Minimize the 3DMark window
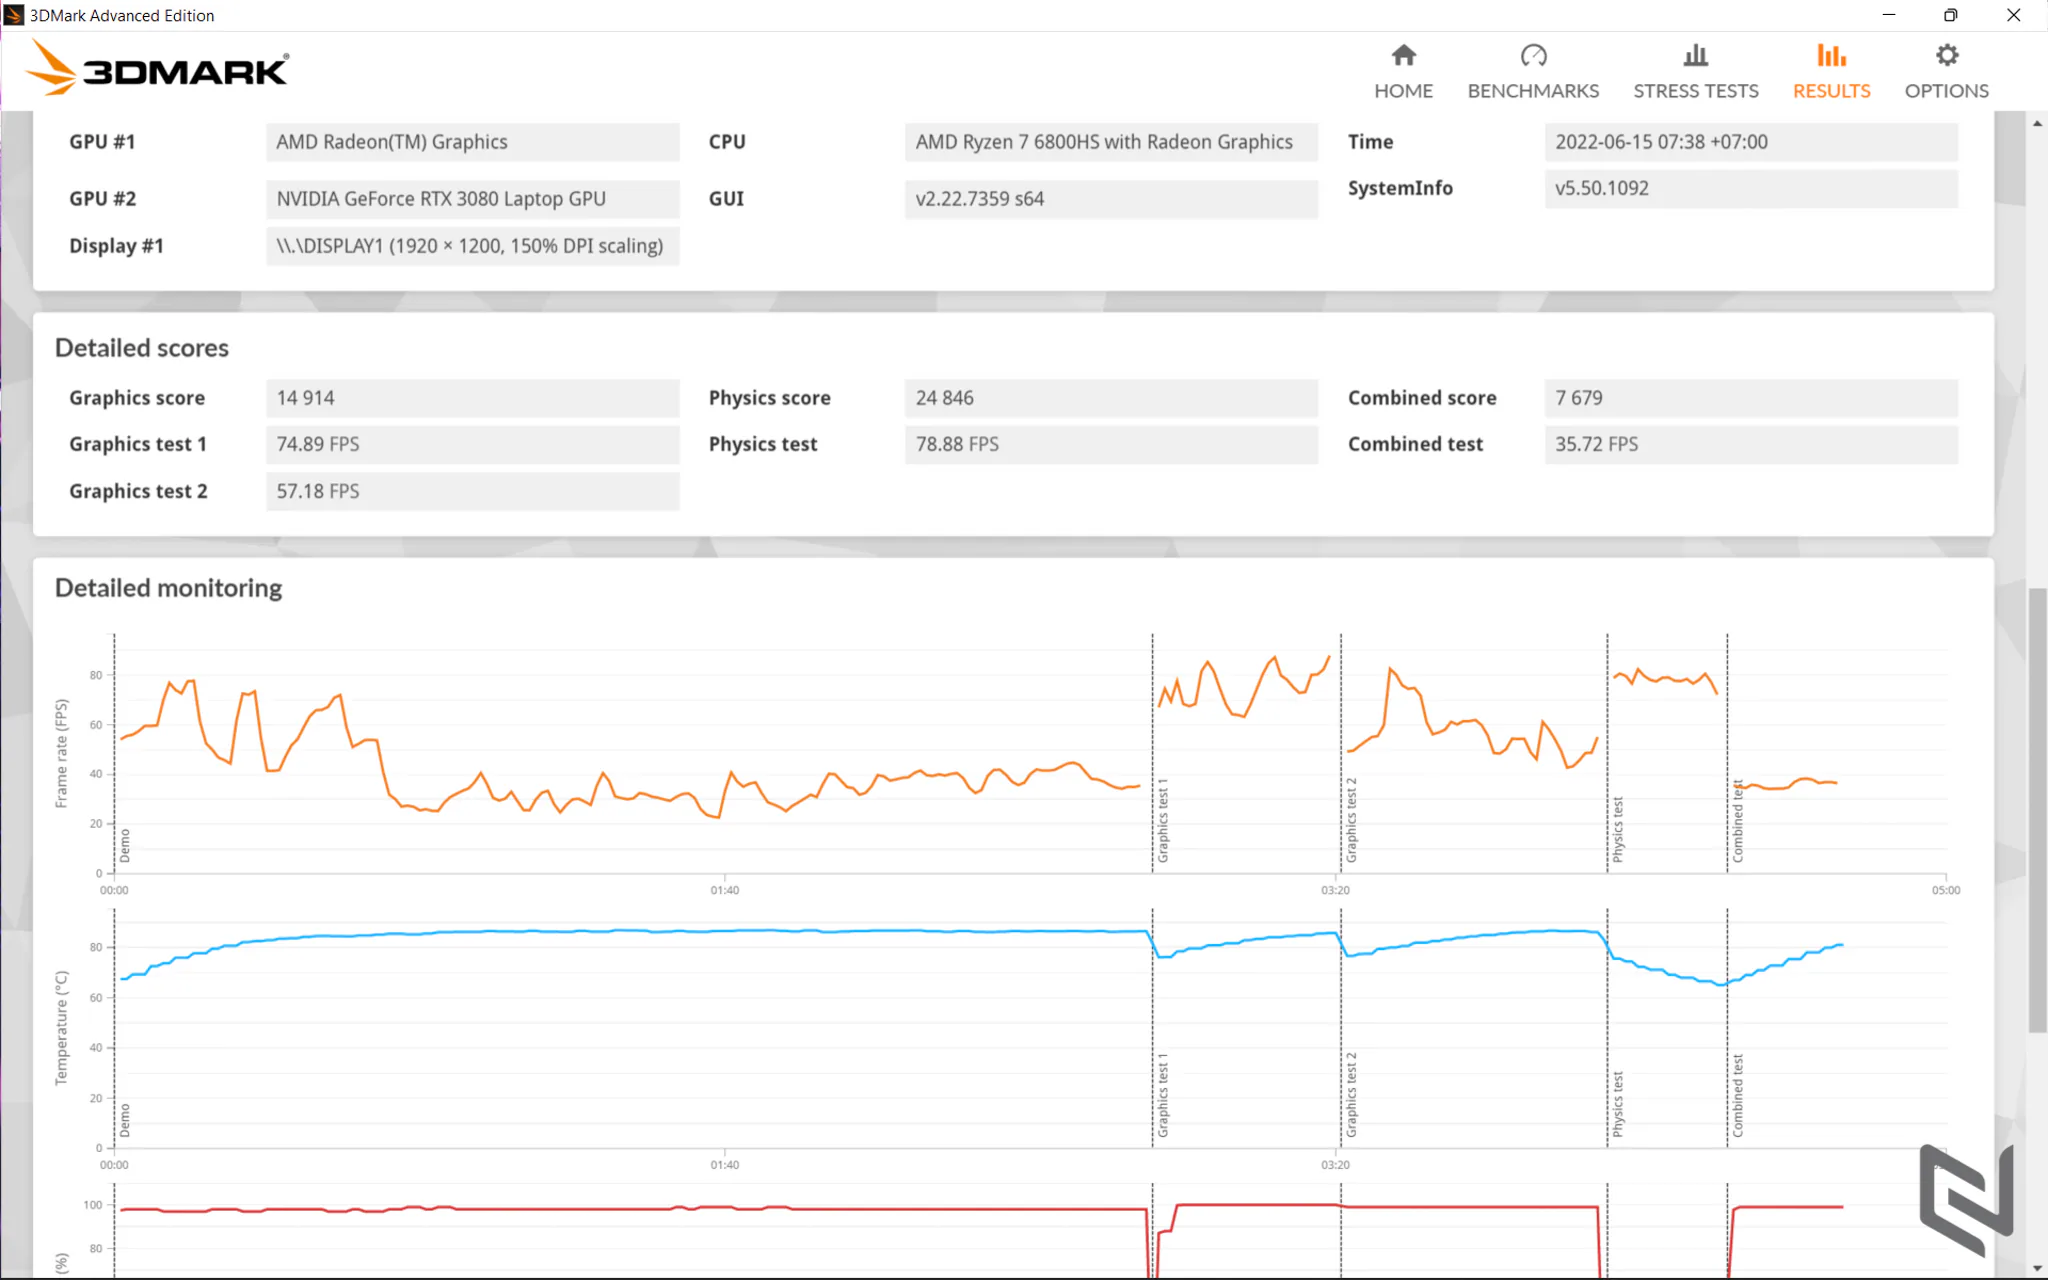 [x=1888, y=15]
